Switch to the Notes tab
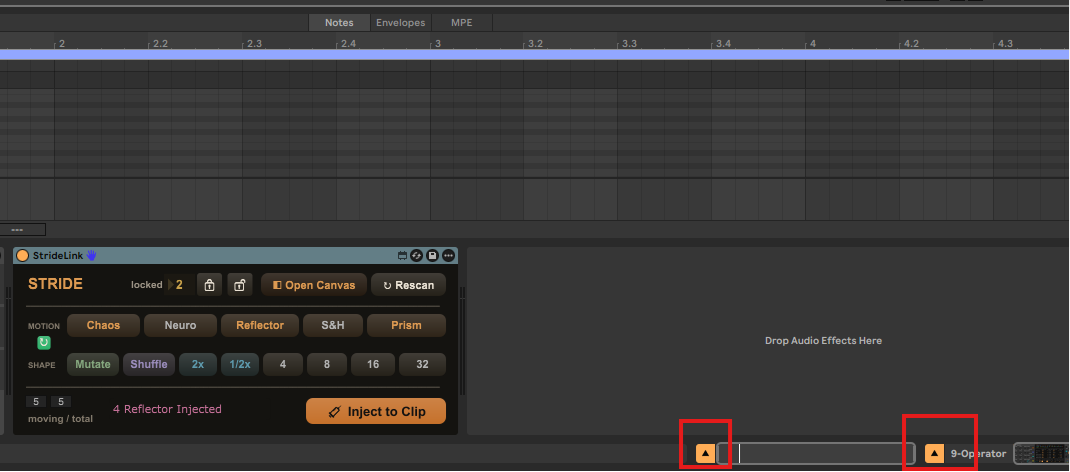Viewport: 1070px width, 472px height. pos(339,23)
